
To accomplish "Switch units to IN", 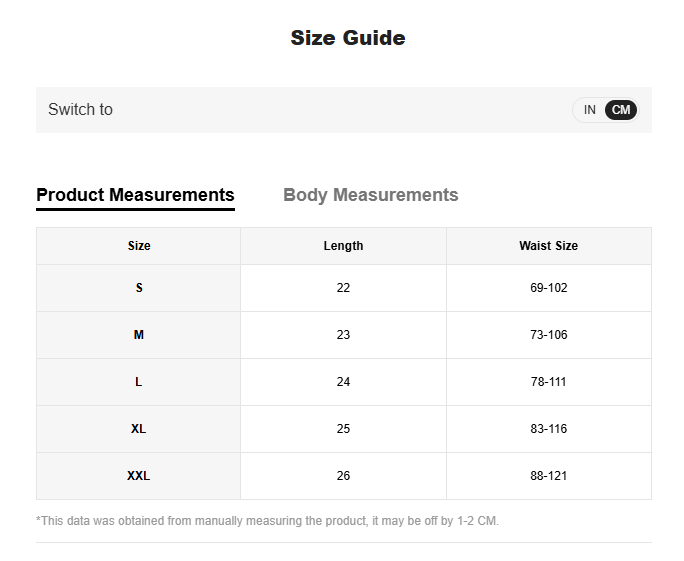I will coord(589,110).
